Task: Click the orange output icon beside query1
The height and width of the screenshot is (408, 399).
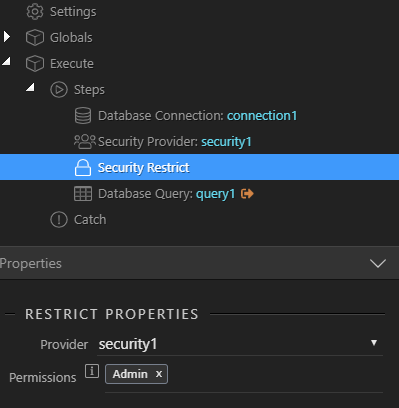Action: 247,193
